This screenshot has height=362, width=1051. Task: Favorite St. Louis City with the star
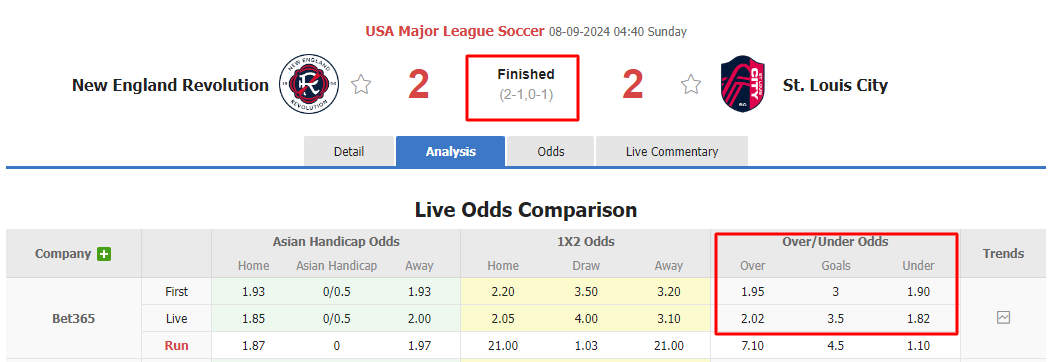(x=690, y=84)
